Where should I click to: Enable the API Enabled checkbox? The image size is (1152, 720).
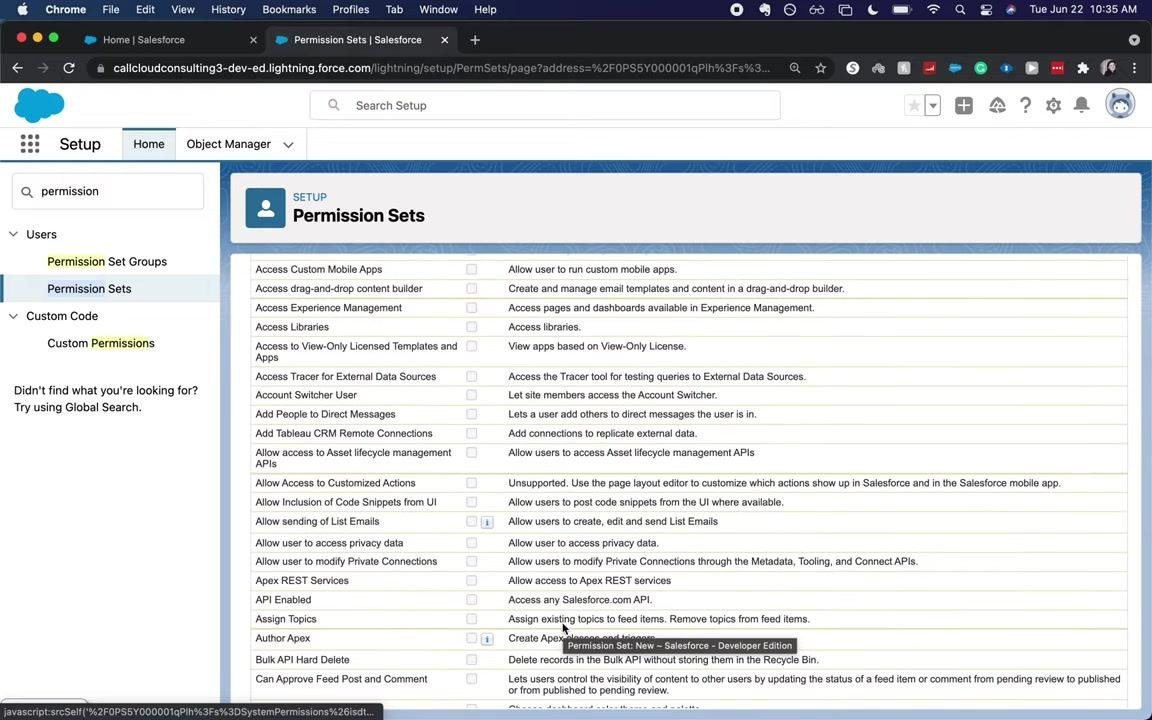[472, 600]
